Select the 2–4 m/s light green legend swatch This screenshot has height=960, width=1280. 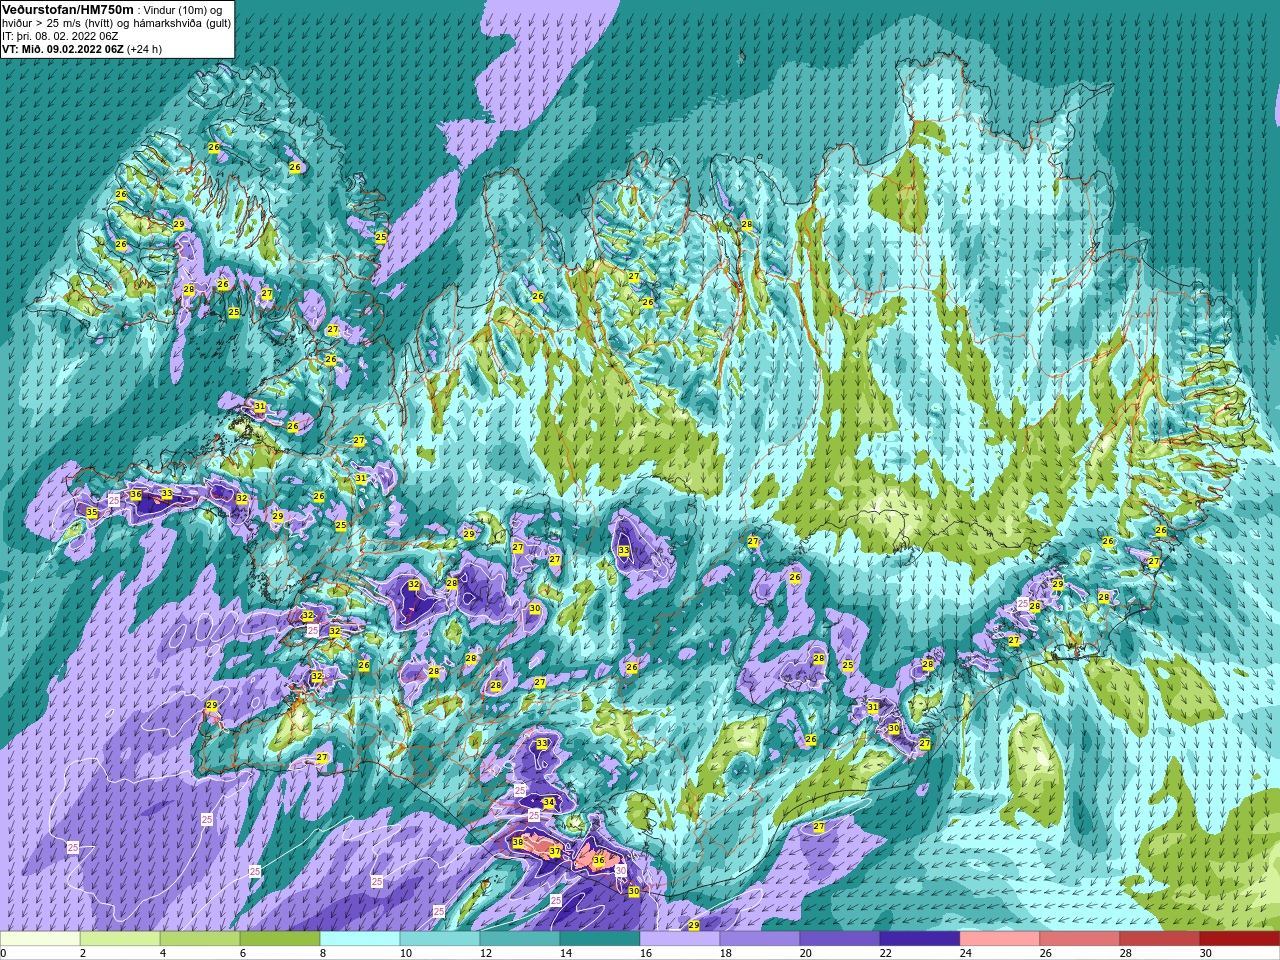[120, 939]
